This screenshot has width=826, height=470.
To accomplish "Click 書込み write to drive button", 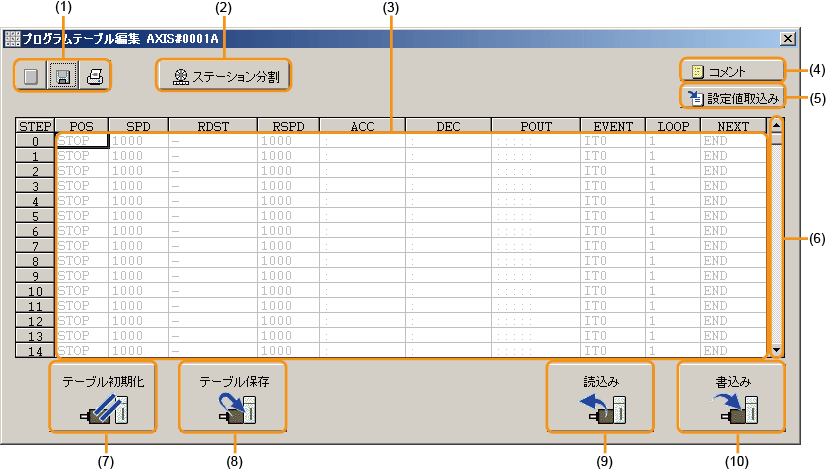I will pyautogui.click(x=732, y=397).
